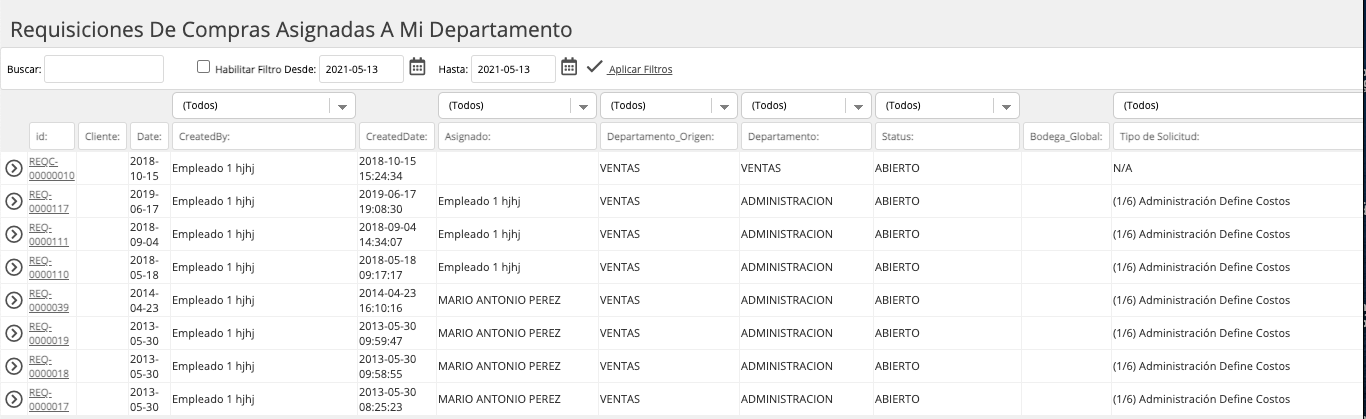Click the Hasta date field 2021-05-13
This screenshot has height=419, width=1366.
tap(513, 69)
